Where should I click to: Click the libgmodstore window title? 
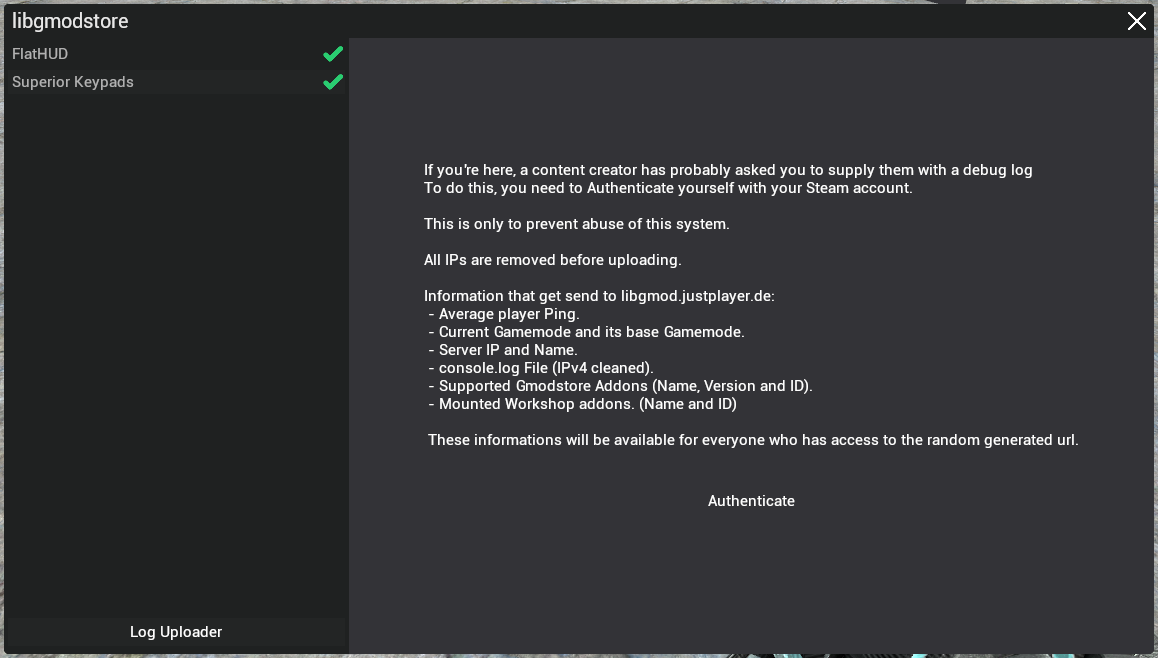pyautogui.click(x=70, y=21)
